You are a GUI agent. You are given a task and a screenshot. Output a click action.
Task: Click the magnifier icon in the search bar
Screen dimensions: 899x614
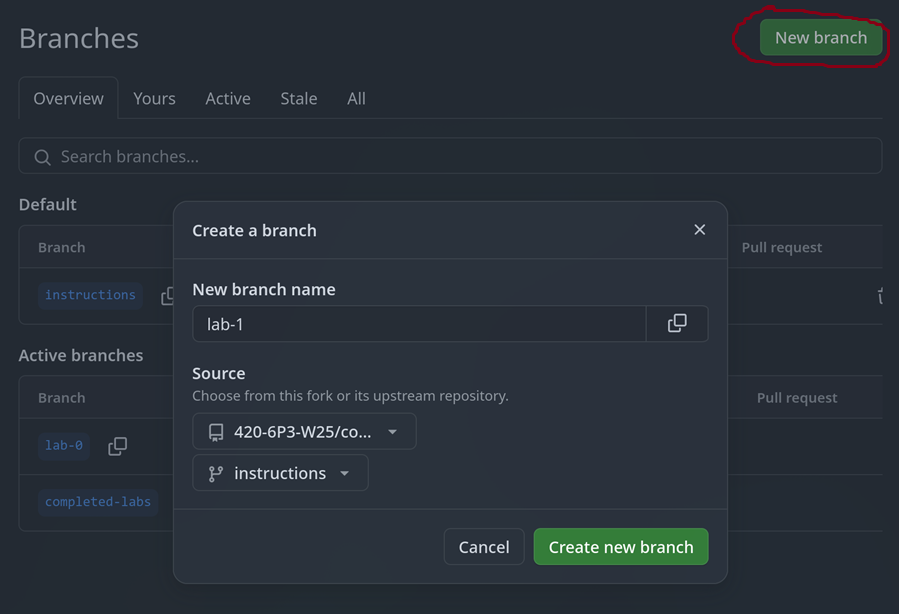pos(42,157)
